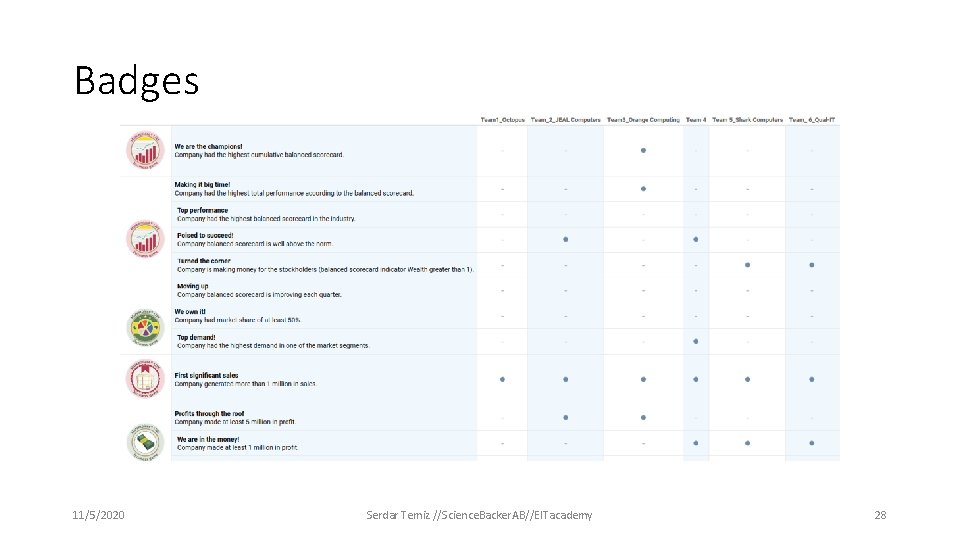Click the Turned the corner dot for Team 5_Shark
Viewport: 960px width, 540px height.
747,265
